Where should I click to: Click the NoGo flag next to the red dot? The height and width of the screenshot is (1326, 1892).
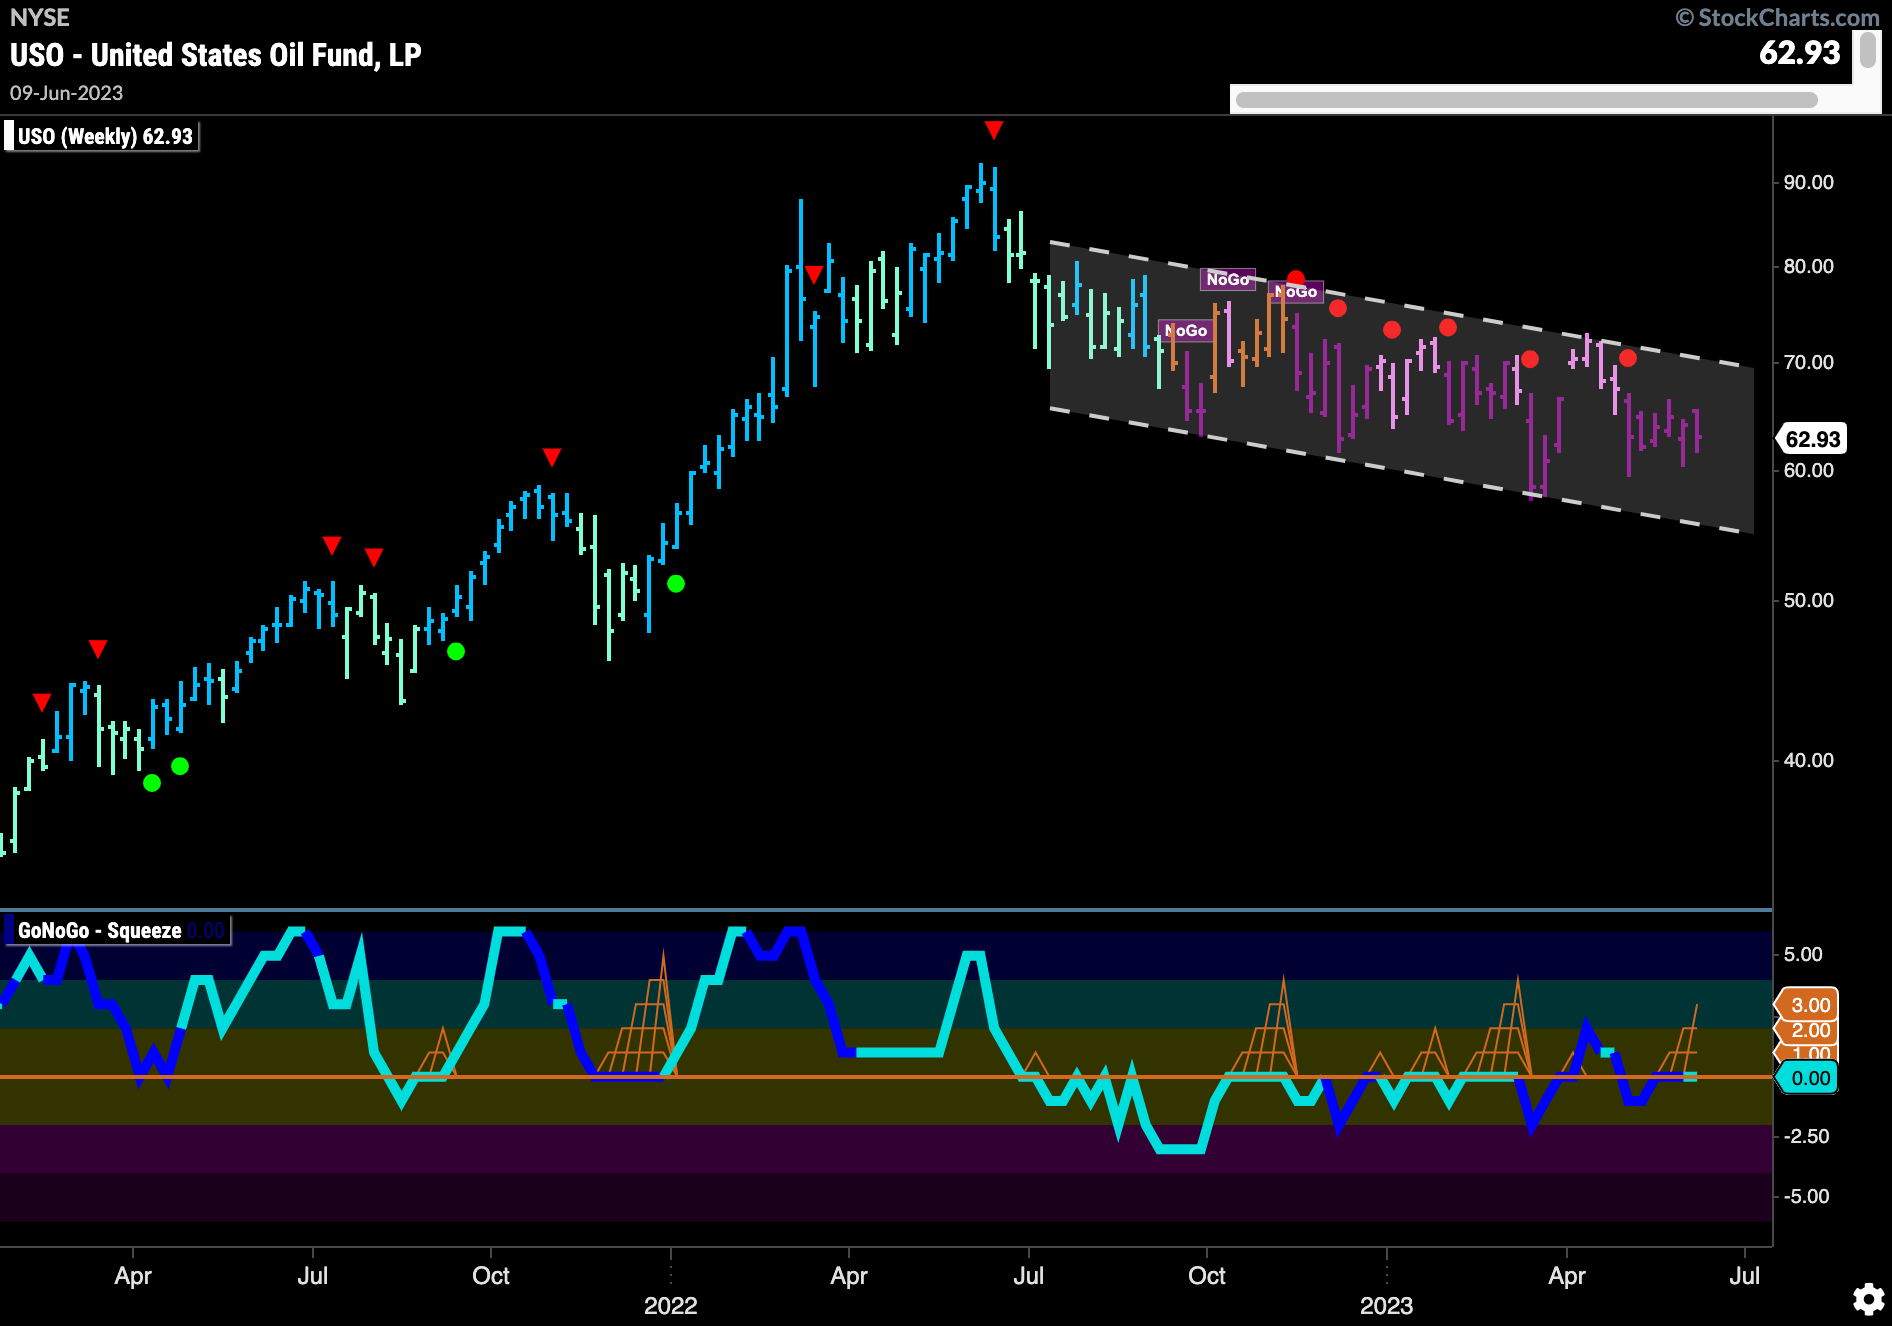[1296, 291]
